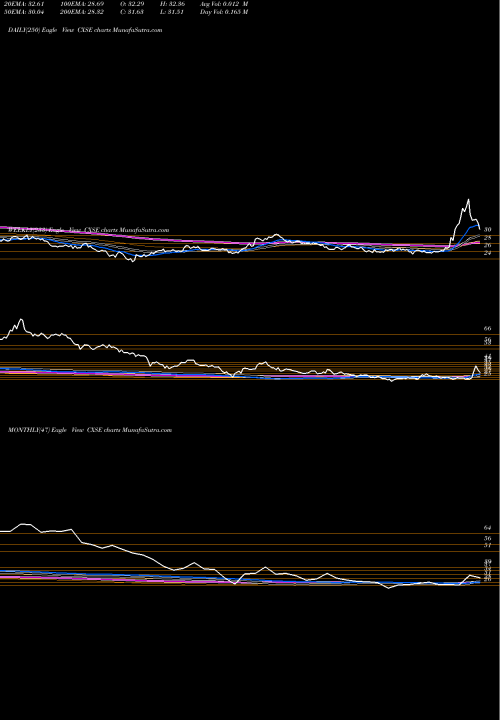Click the 50EMA value readout
Image resolution: width=500 pixels, height=720 pixels.
point(23,12)
